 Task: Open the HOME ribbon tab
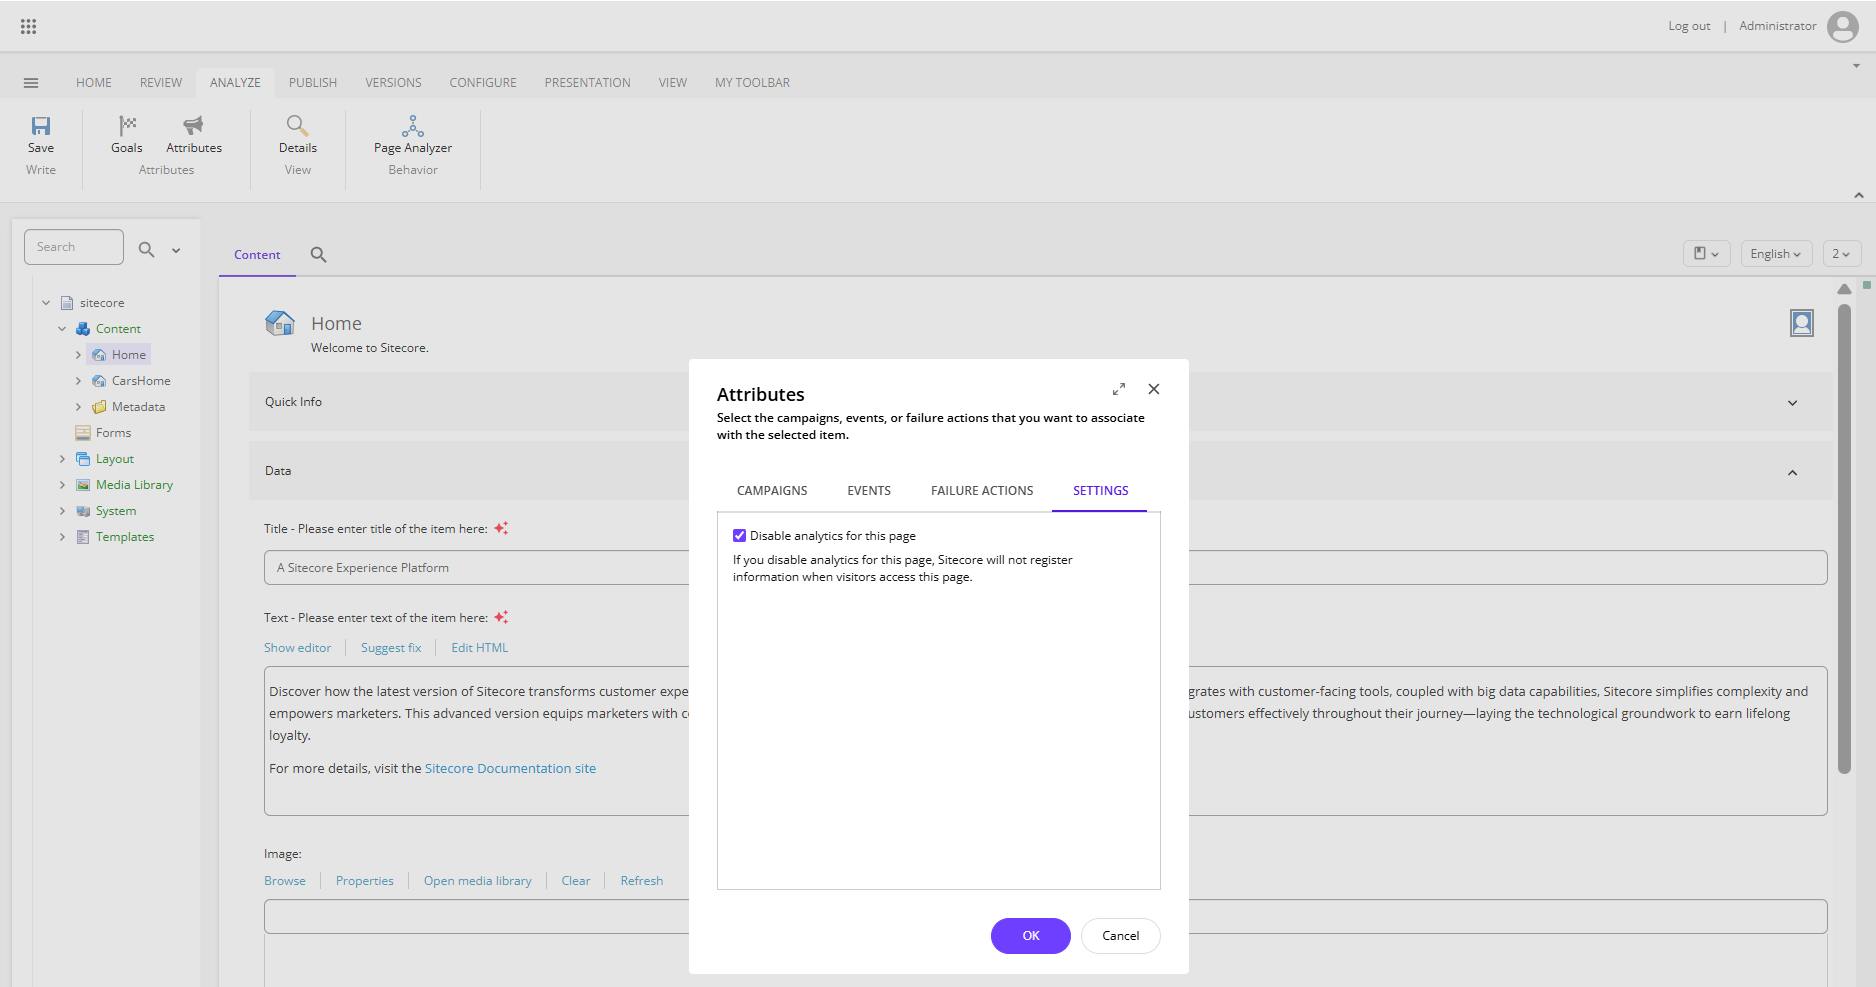point(94,83)
